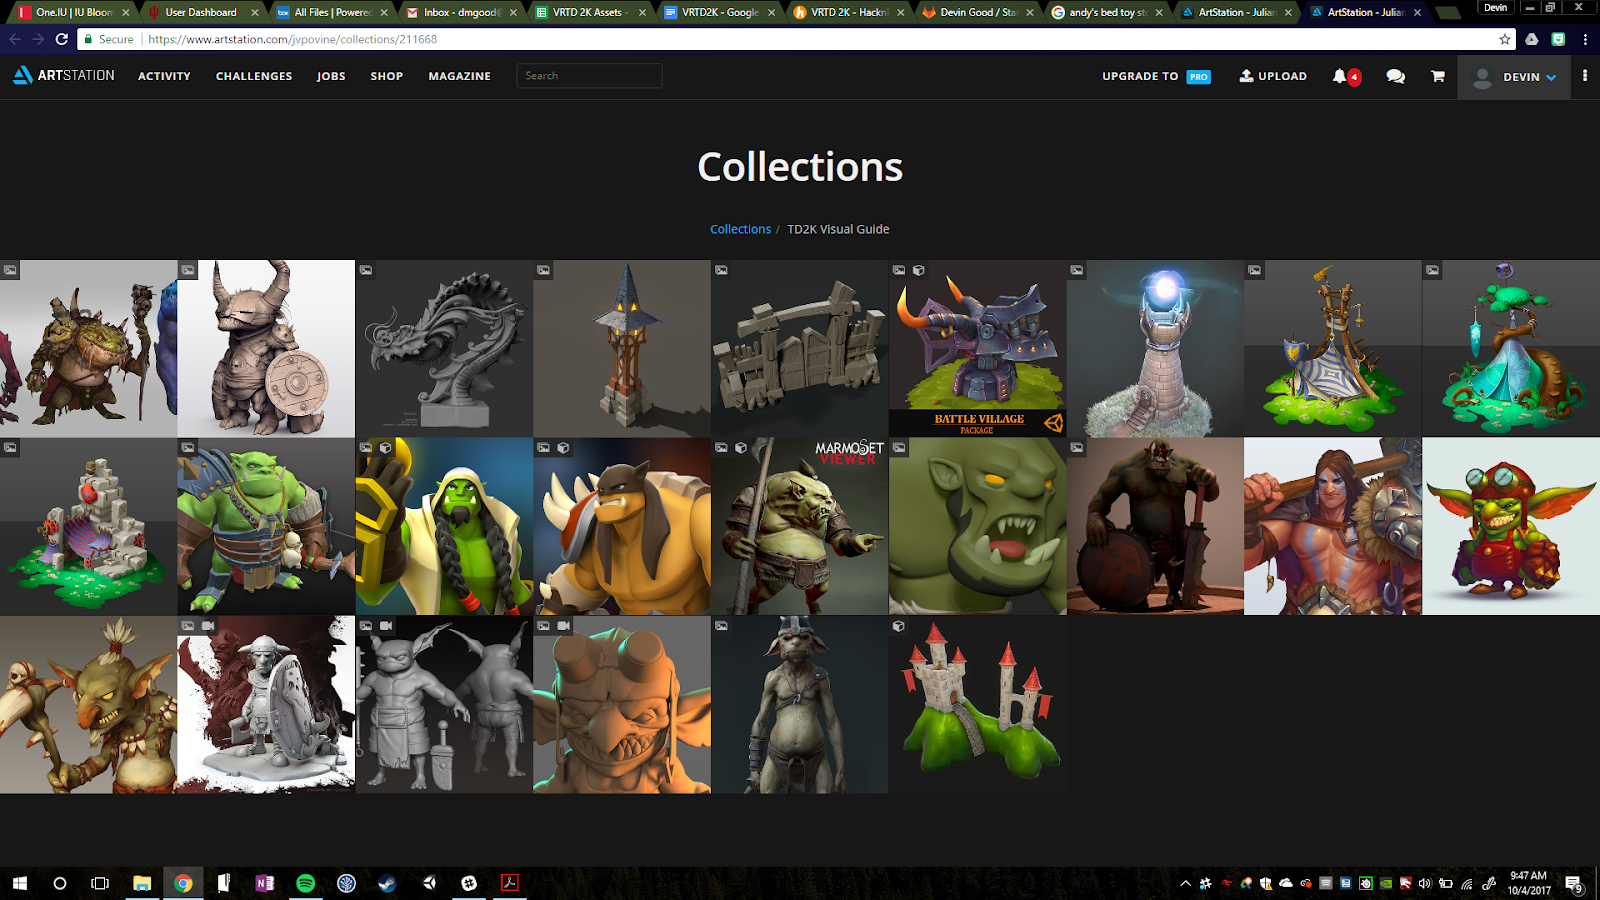Image resolution: width=1600 pixels, height=900 pixels.
Task: Launch Unity from the taskbar
Action: coord(428,883)
